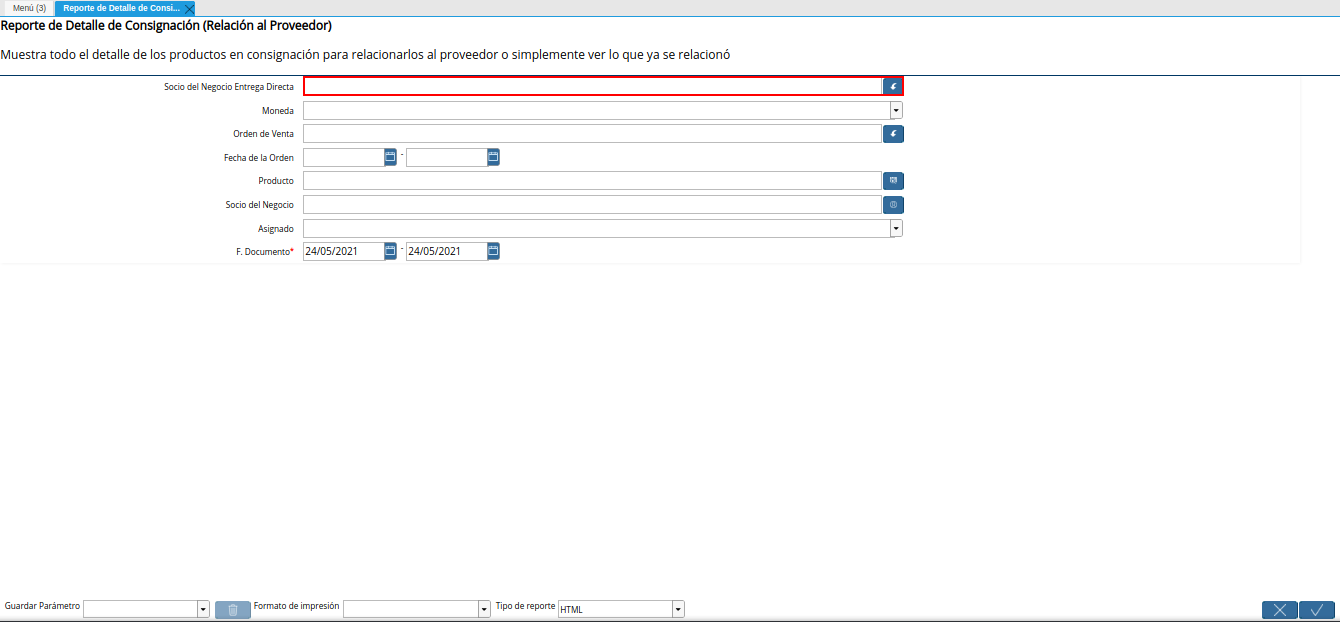
Task: Click the 'F. Documento*' label
Action: pyautogui.click(x=265, y=252)
